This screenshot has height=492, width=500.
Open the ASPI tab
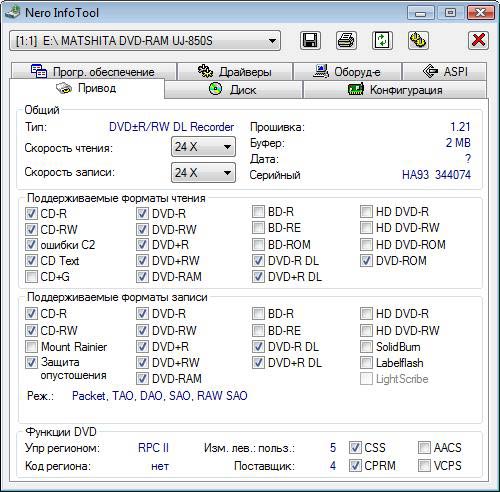(444, 71)
